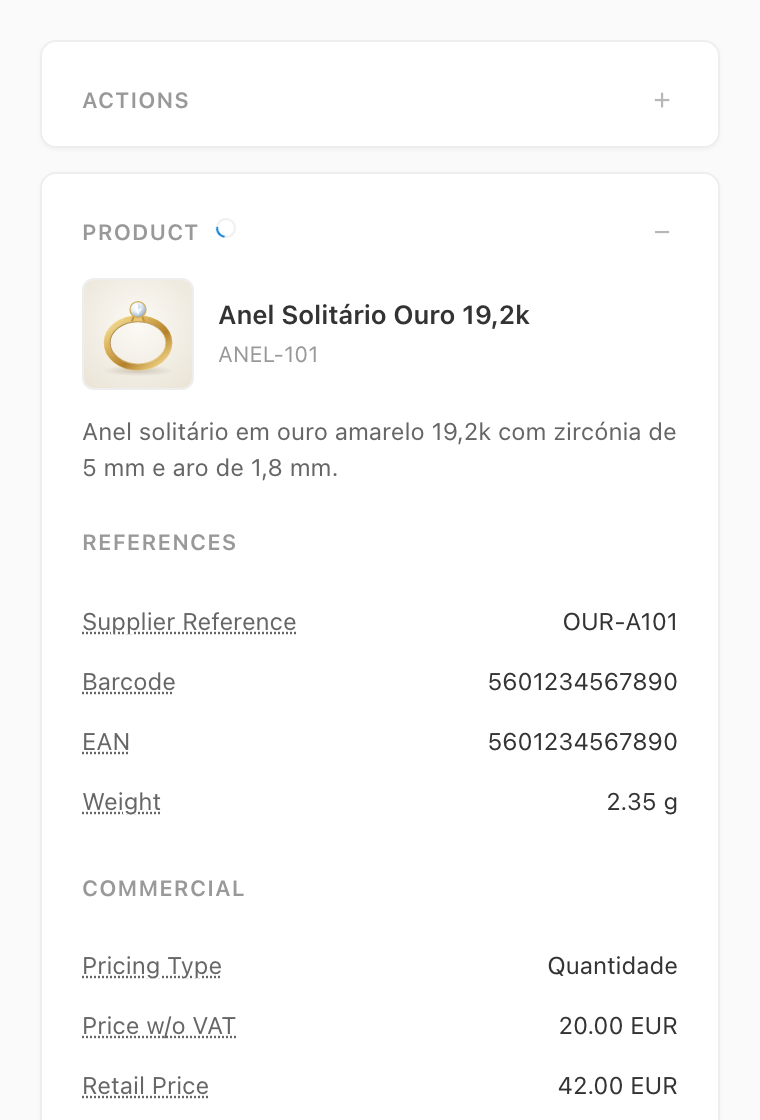
Task: Click the Price w/o VAT label
Action: (159, 1026)
